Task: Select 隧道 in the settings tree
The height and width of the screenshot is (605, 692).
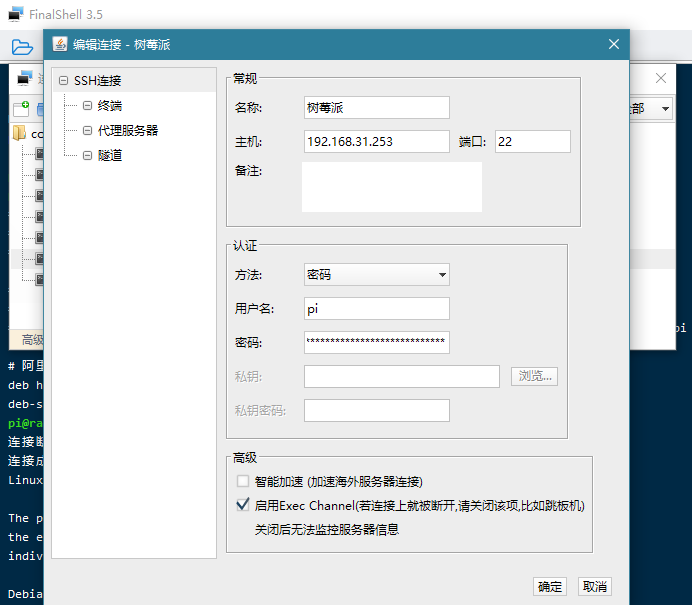Action: click(x=110, y=155)
